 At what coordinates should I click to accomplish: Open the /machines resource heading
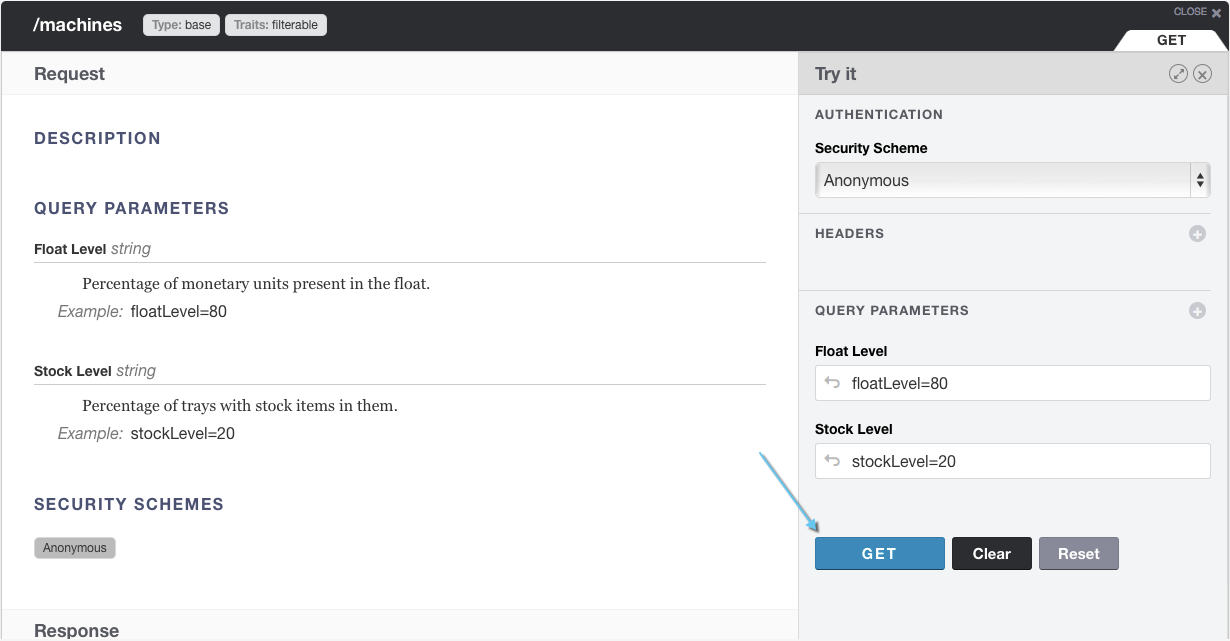coord(78,25)
